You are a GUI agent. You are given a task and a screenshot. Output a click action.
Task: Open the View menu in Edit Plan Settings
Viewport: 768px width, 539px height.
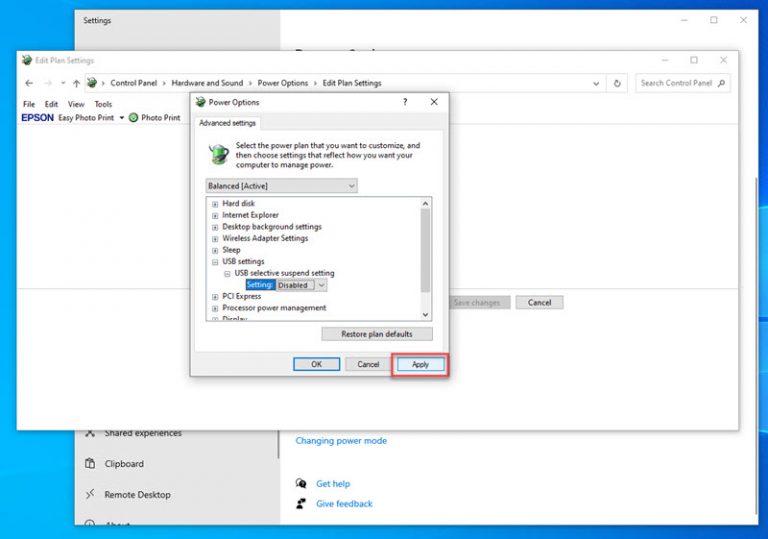click(76, 104)
